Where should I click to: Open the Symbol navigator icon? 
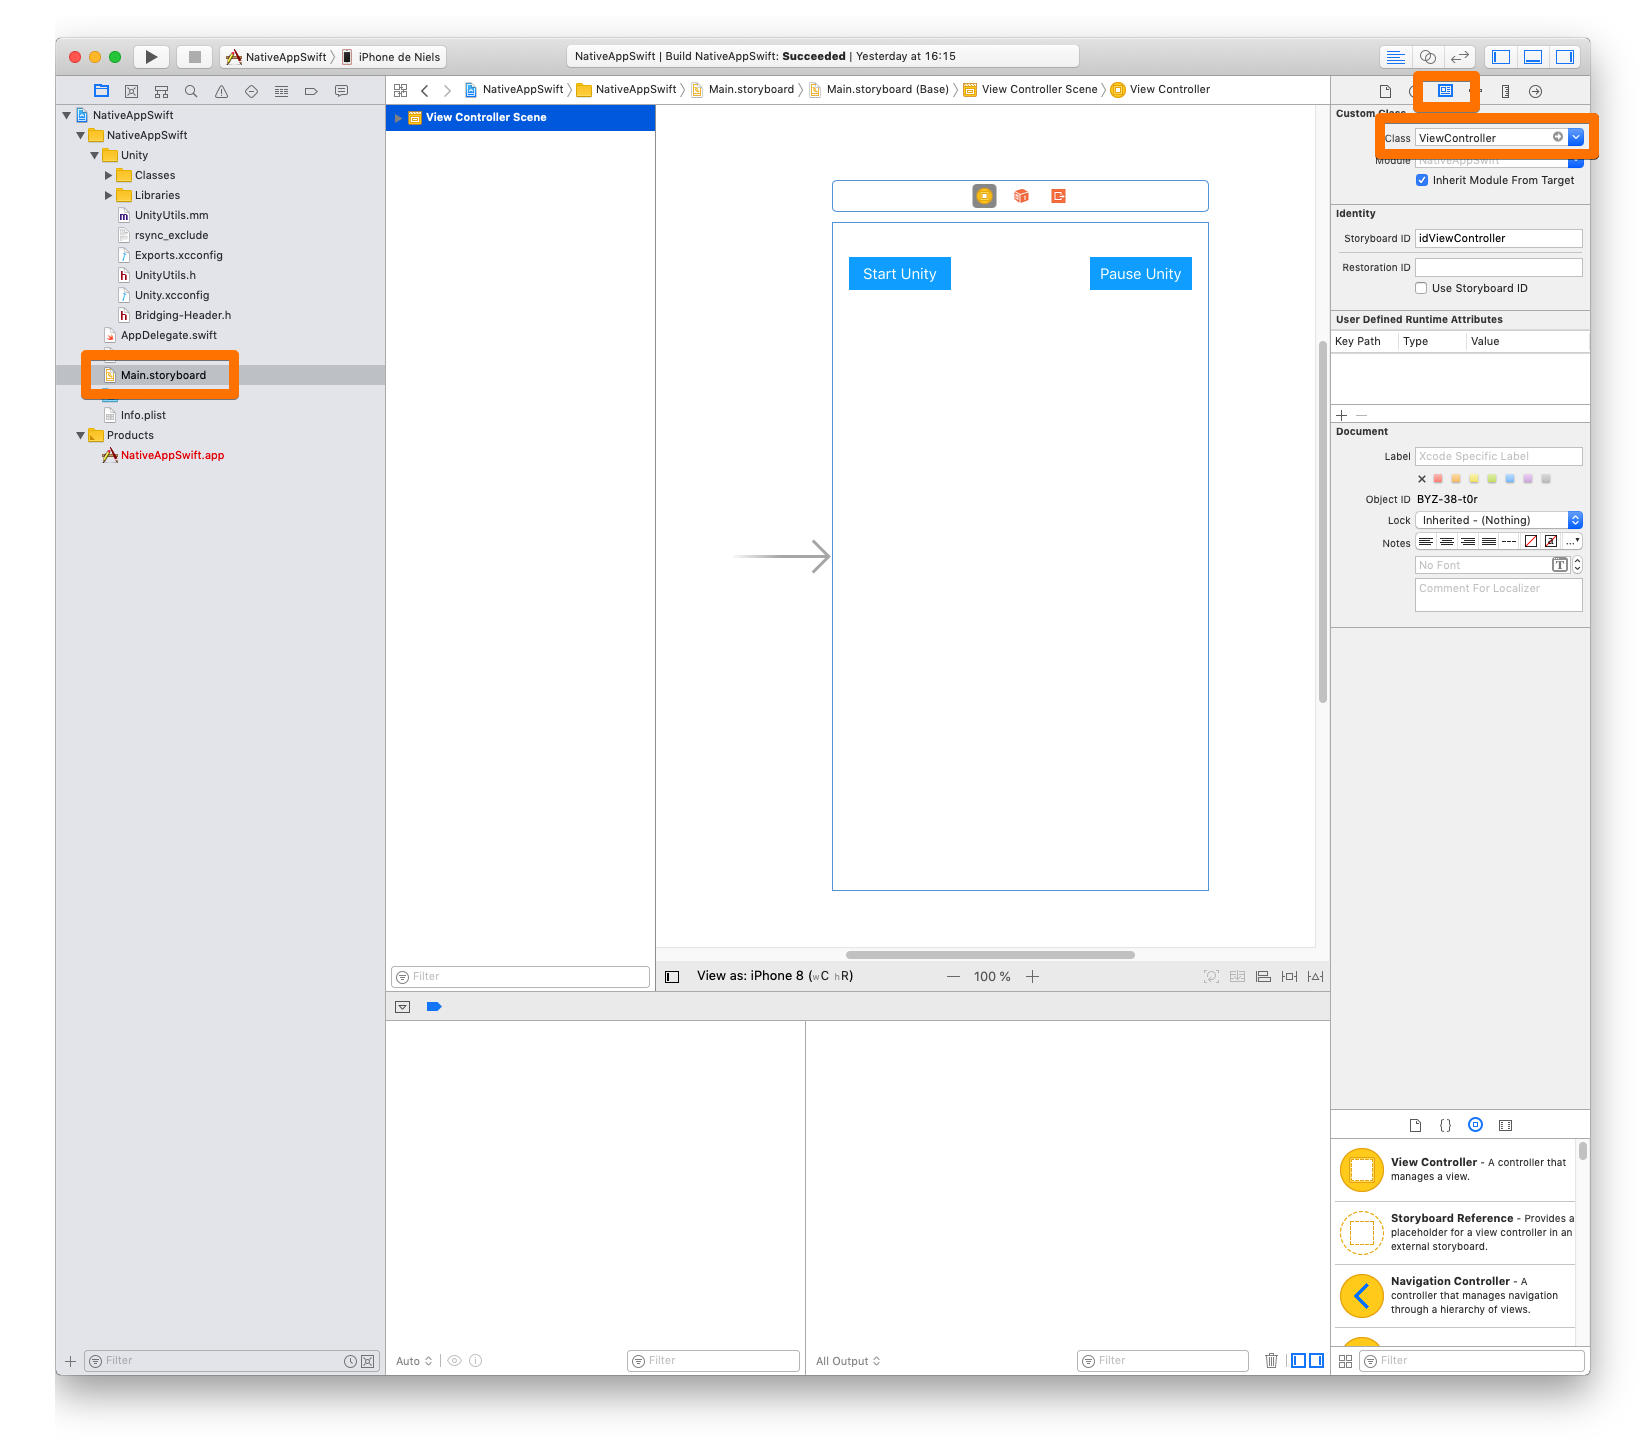[161, 91]
